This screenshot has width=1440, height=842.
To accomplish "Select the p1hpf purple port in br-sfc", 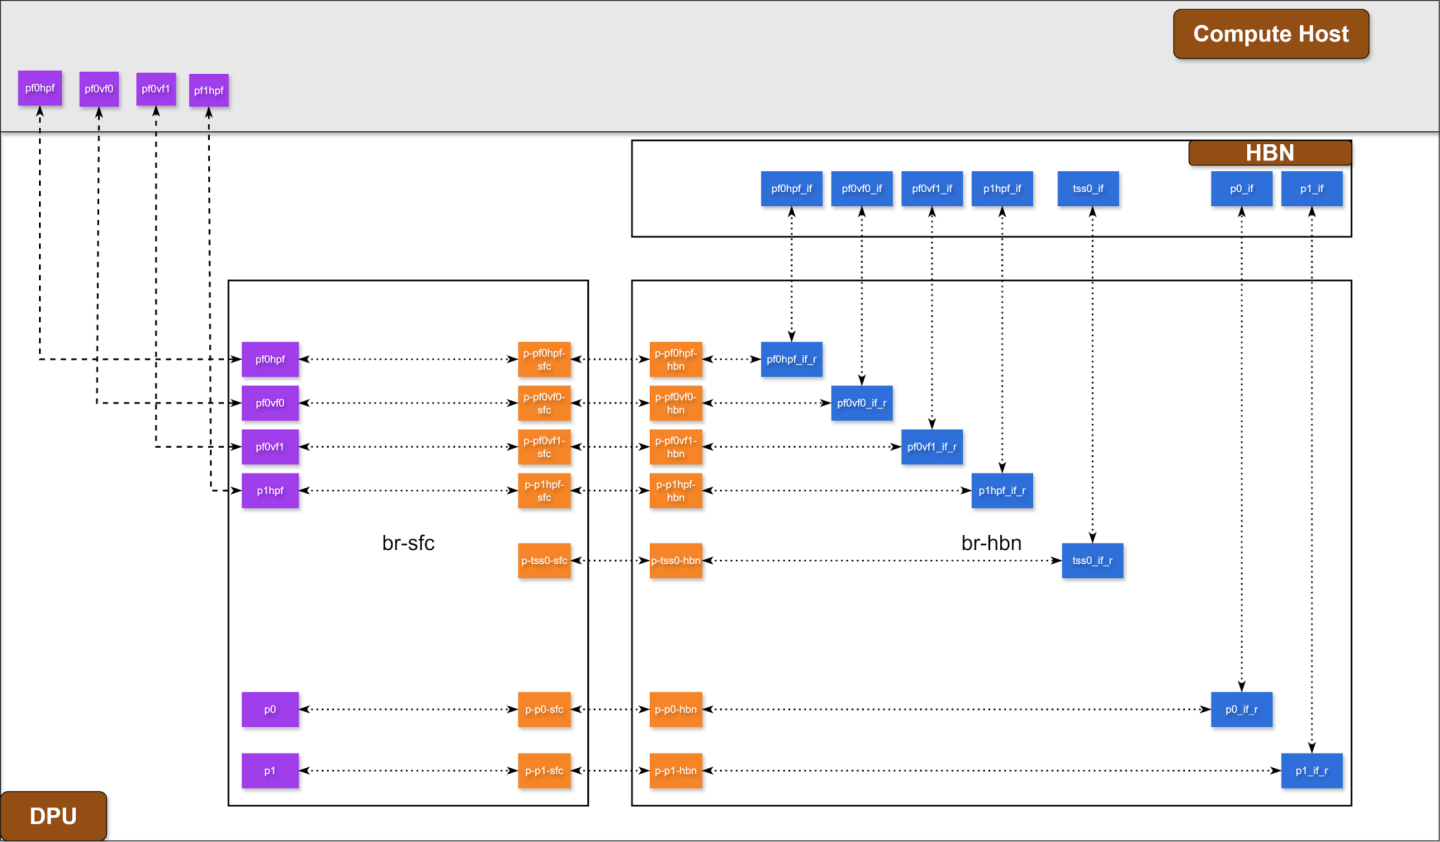I will click(x=270, y=490).
